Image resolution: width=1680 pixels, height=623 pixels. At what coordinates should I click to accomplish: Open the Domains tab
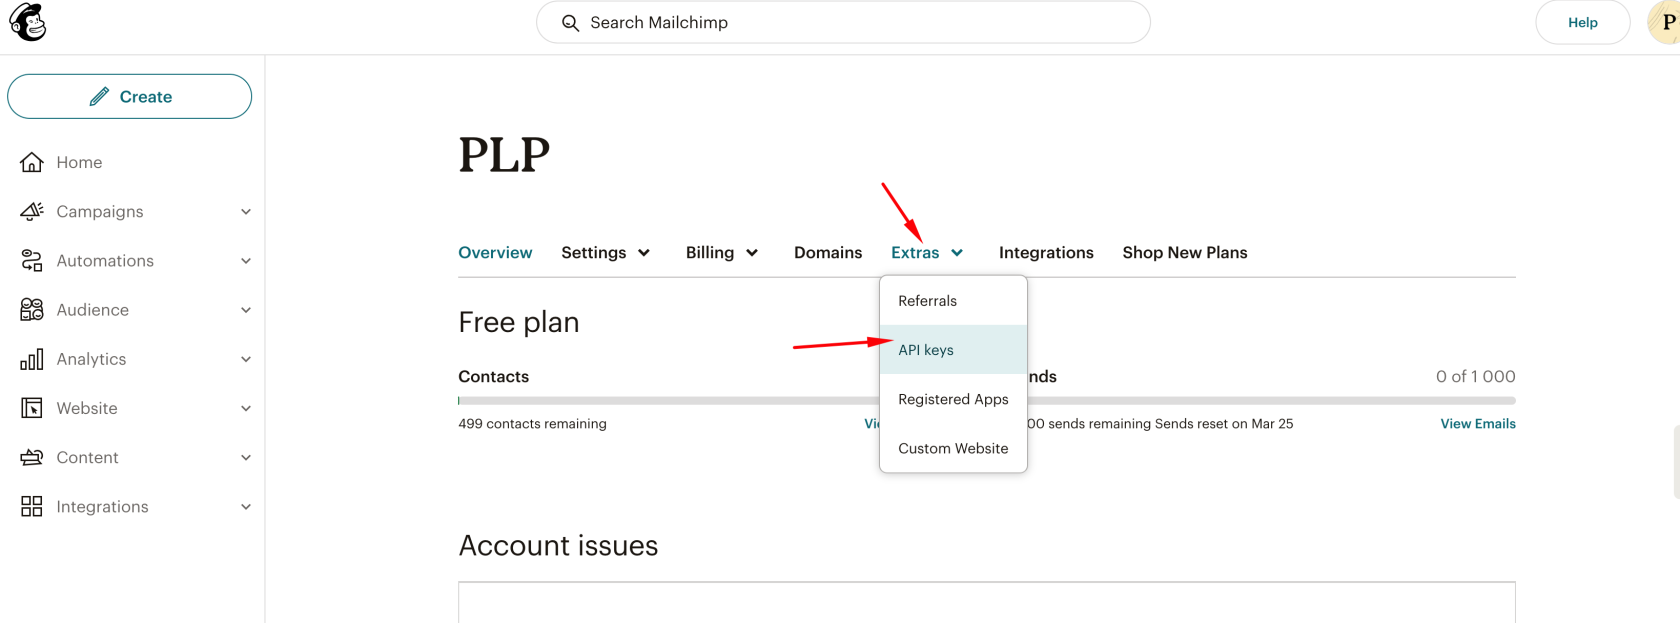[x=828, y=253]
